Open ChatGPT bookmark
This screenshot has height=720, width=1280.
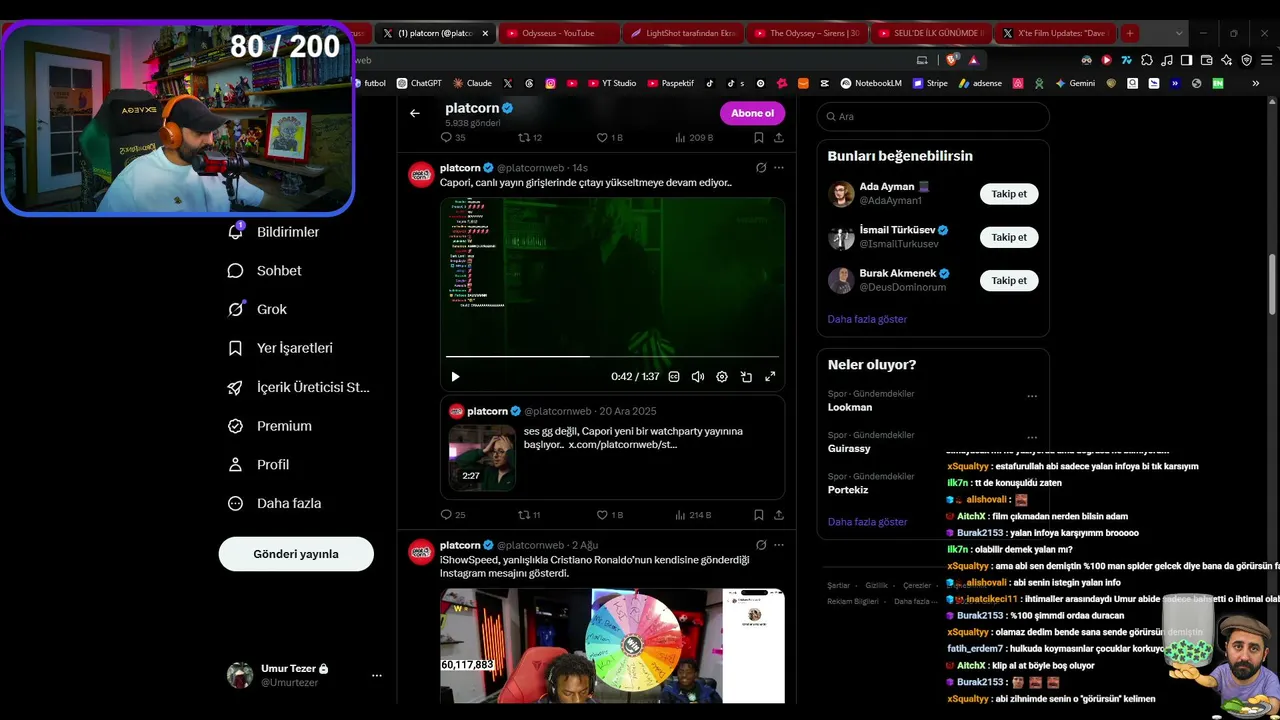419,83
